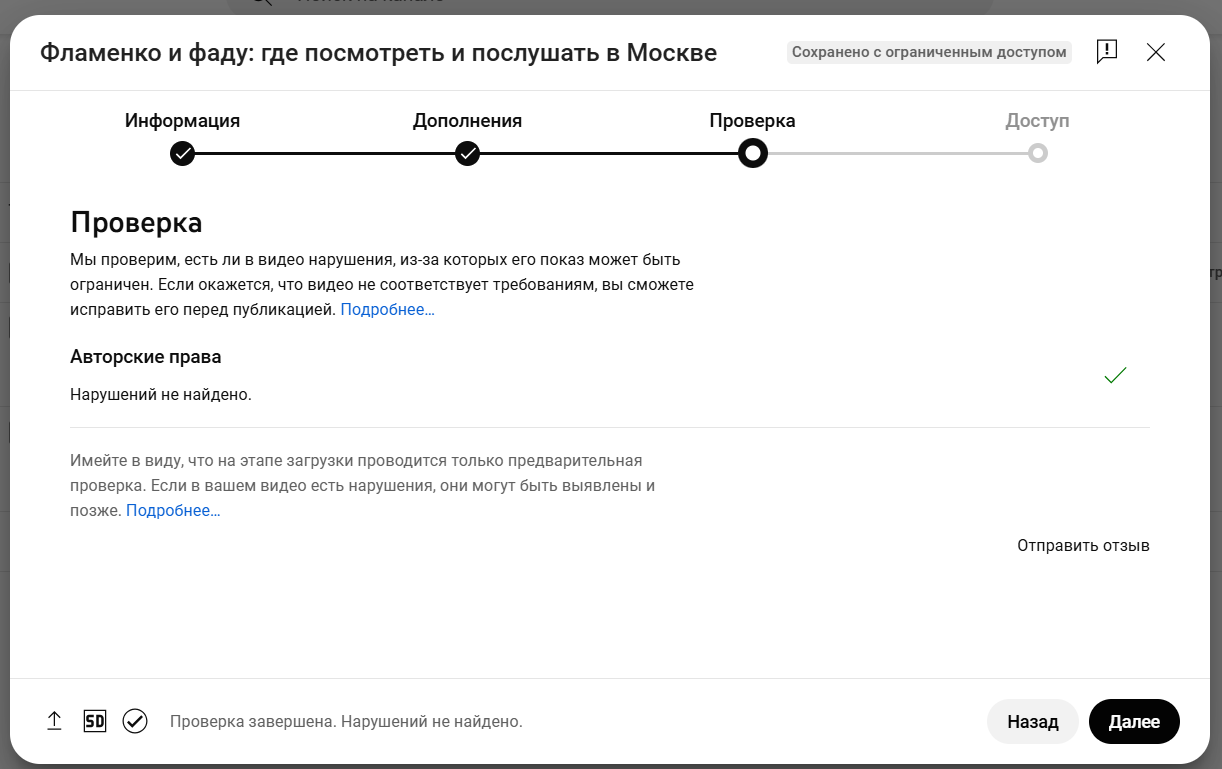Open the first Подробнее link under Проверка

point(387,310)
